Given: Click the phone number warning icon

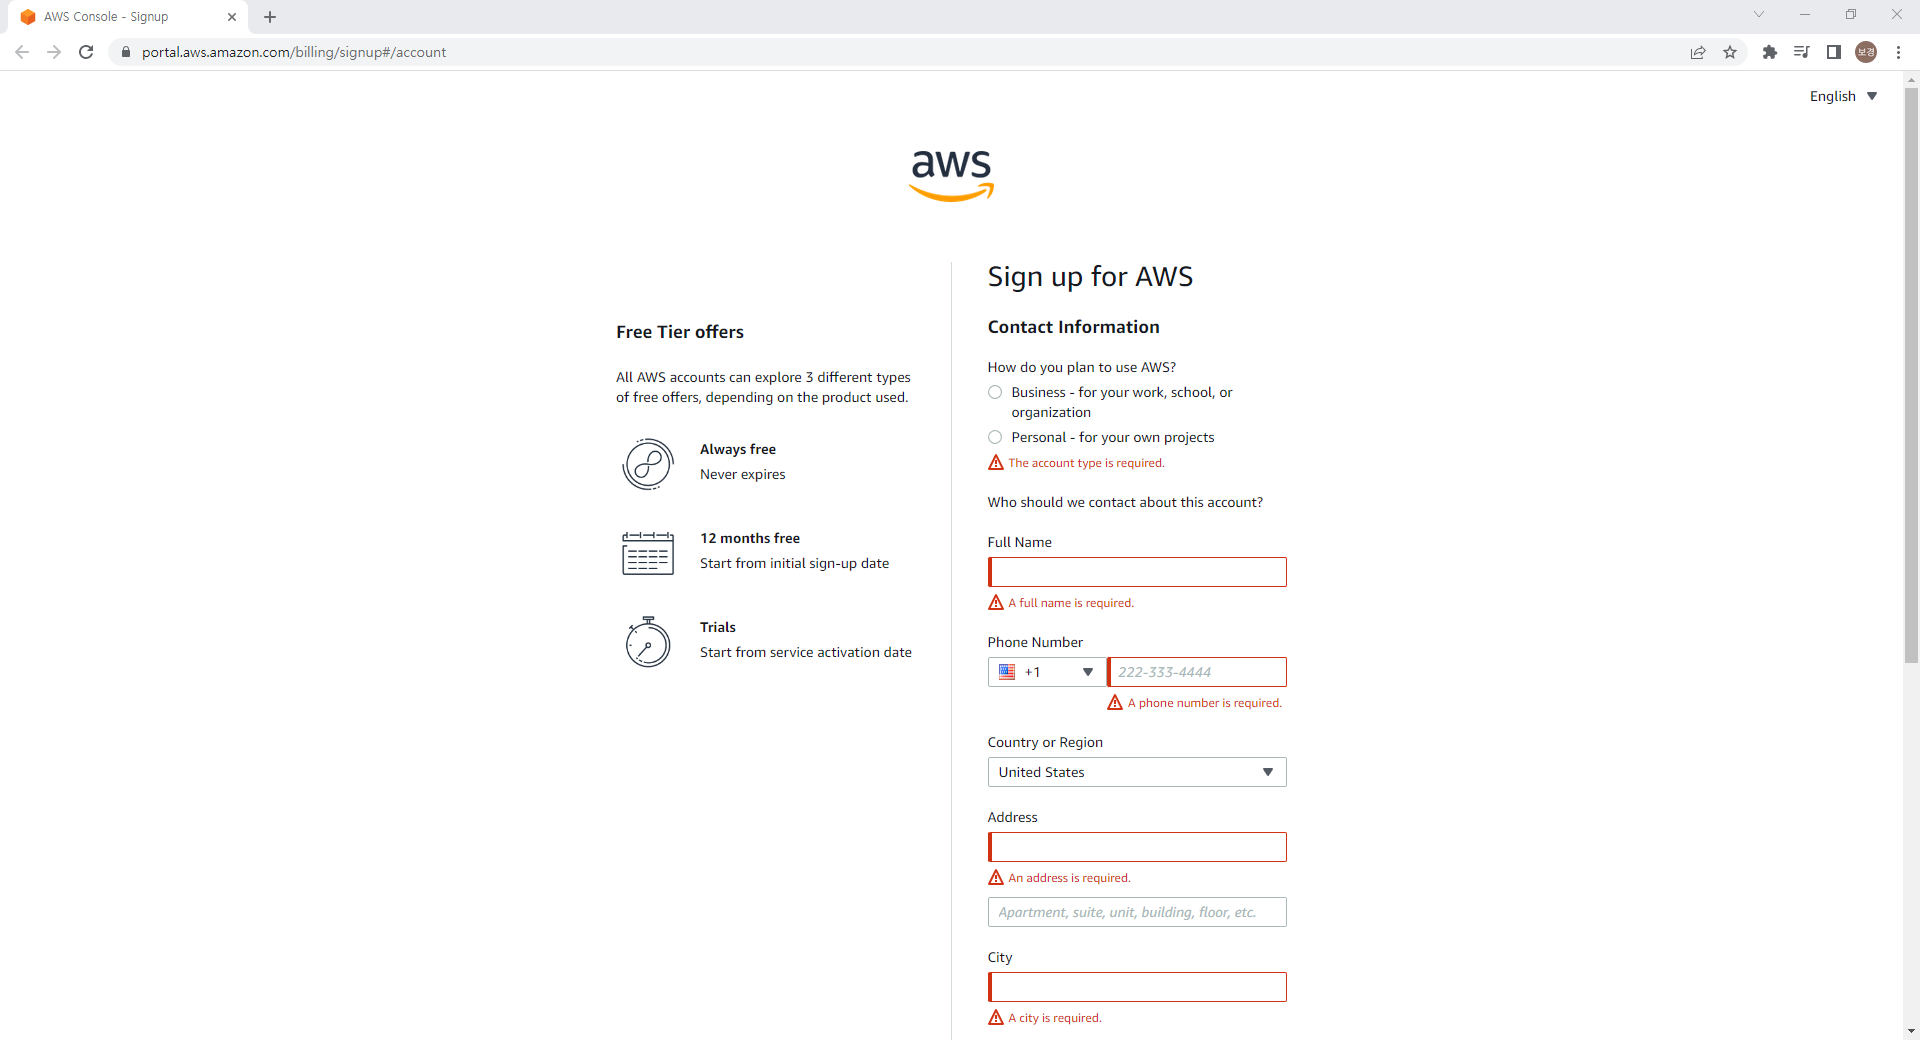Looking at the screenshot, I should pos(1115,703).
